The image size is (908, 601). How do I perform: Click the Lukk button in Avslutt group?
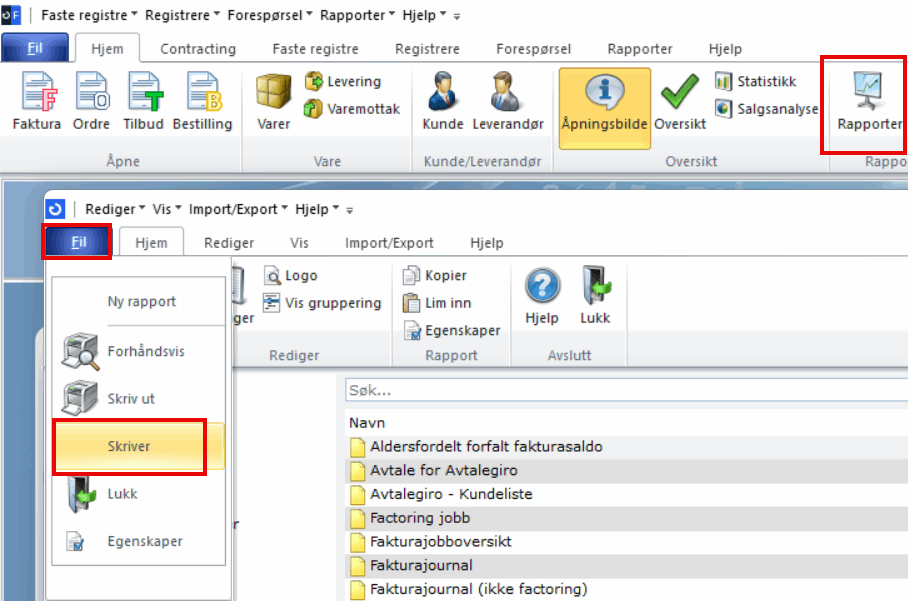pyautogui.click(x=595, y=299)
